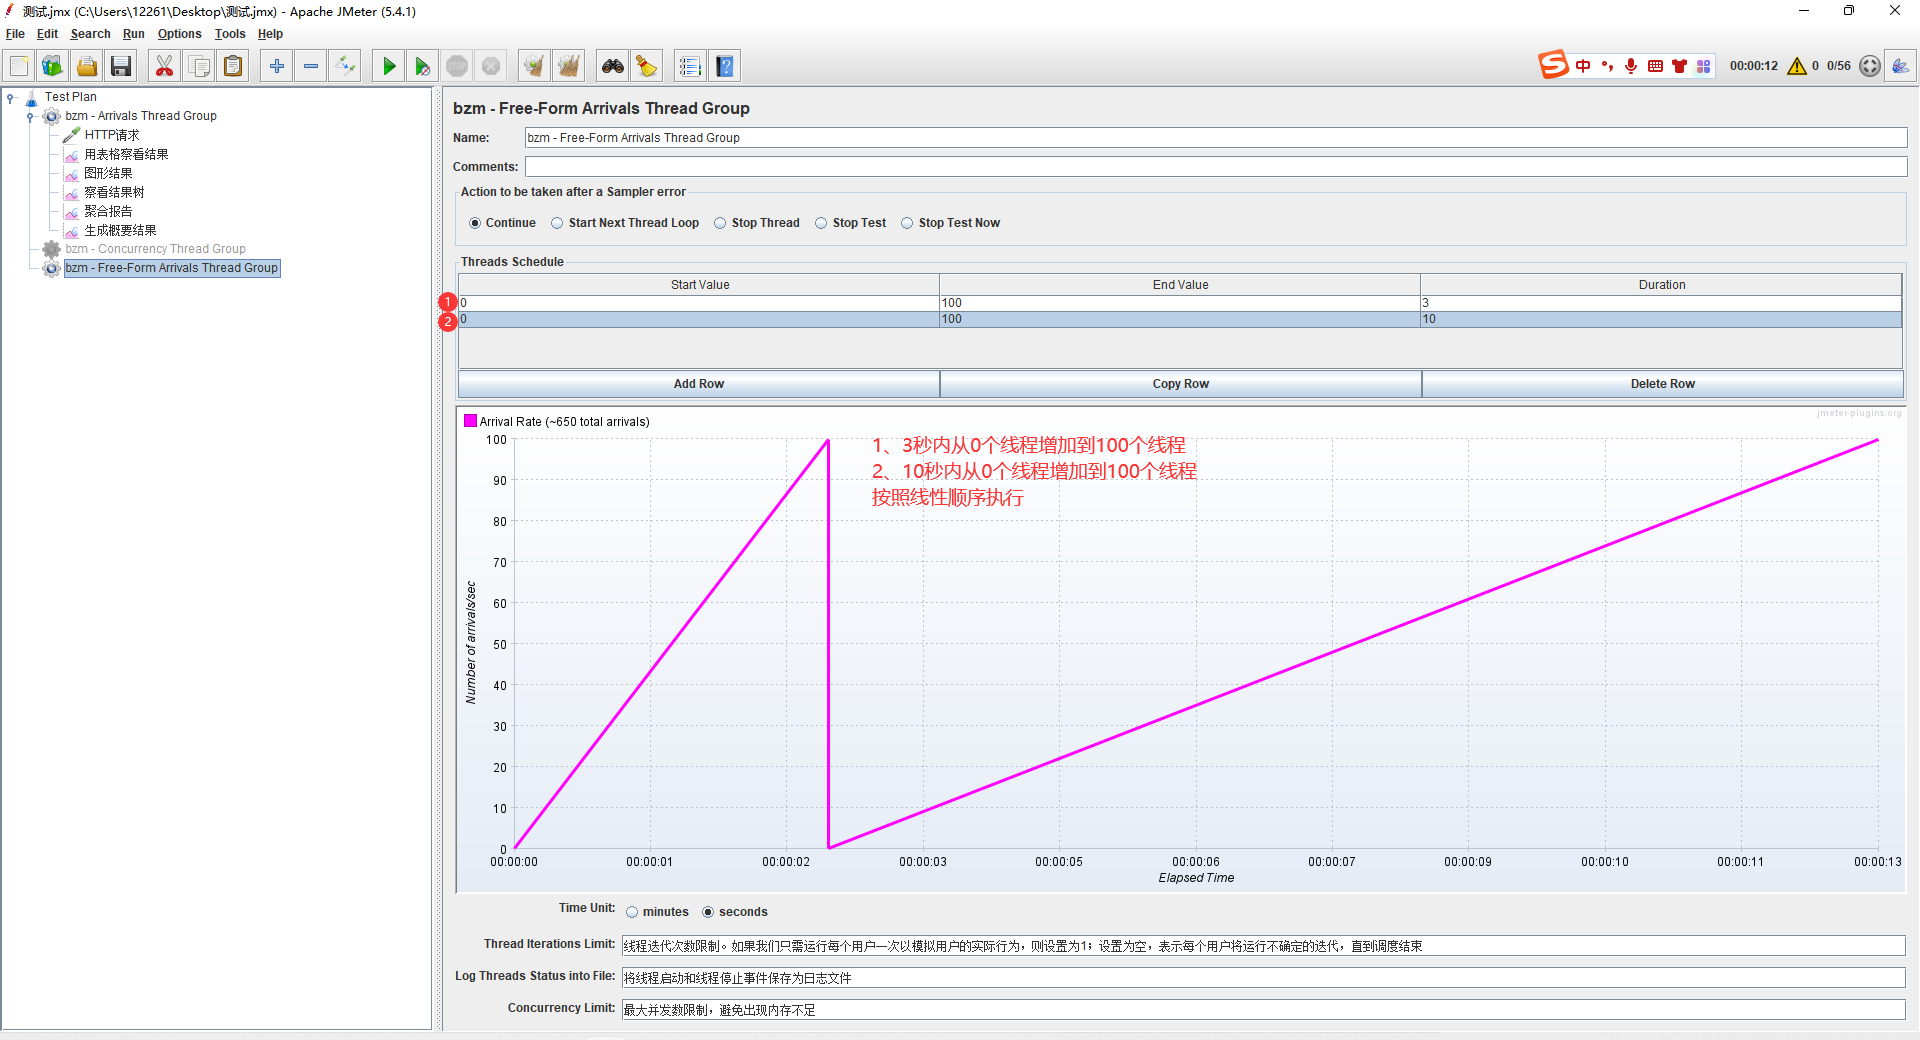This screenshot has height=1040, width=1920.
Task: Click the Sogou input method S logo
Action: (1553, 65)
